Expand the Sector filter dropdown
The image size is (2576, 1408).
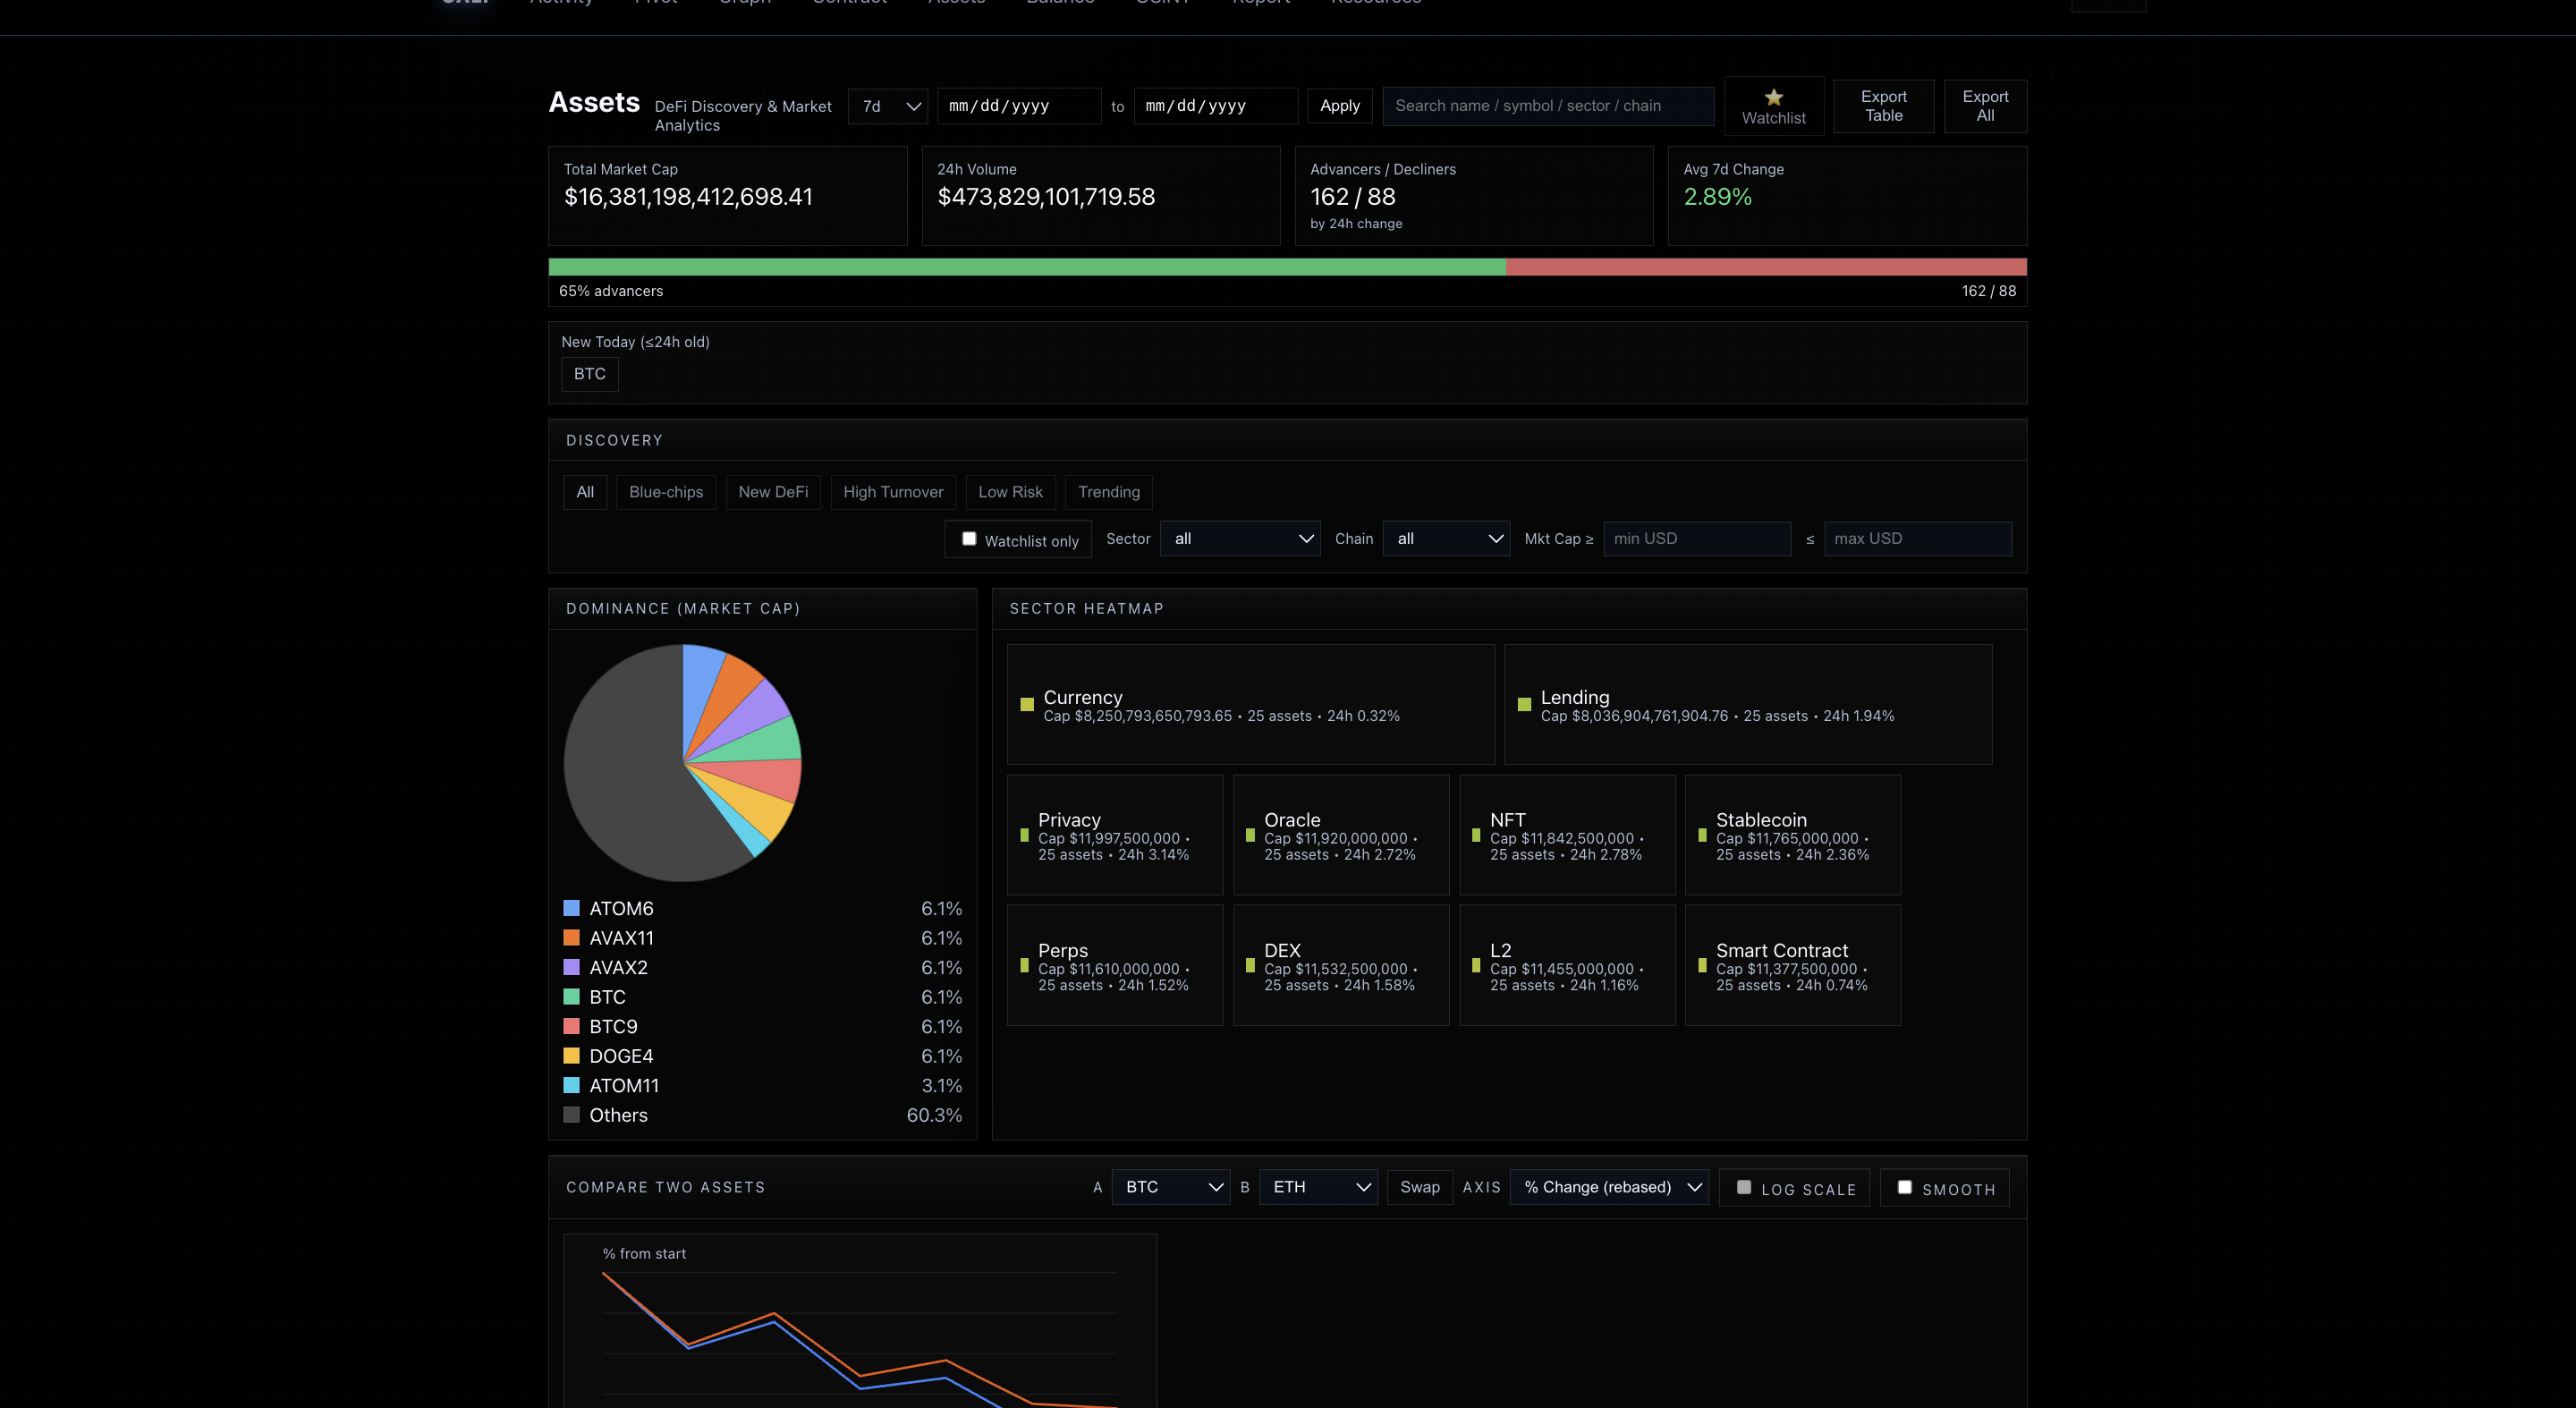[x=1240, y=539]
